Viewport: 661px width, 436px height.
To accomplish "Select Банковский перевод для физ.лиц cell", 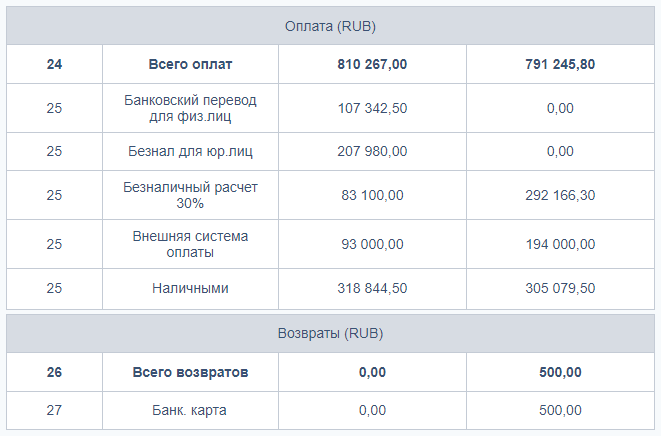I will click(x=190, y=108).
